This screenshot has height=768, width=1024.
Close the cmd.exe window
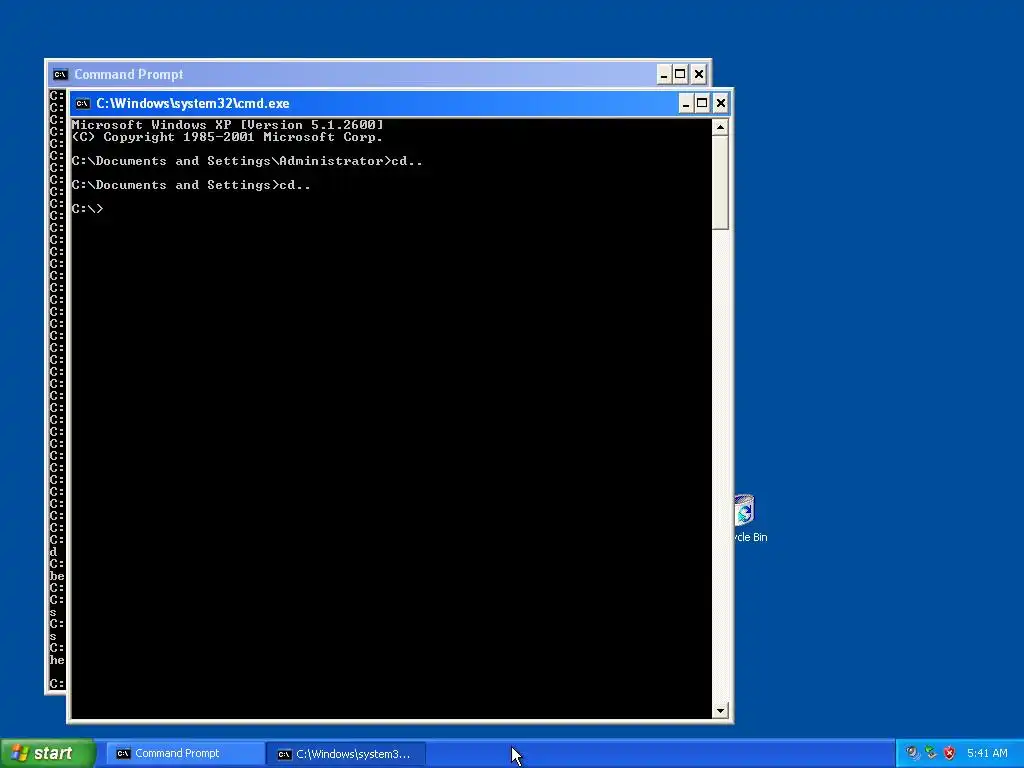pyautogui.click(x=720, y=103)
